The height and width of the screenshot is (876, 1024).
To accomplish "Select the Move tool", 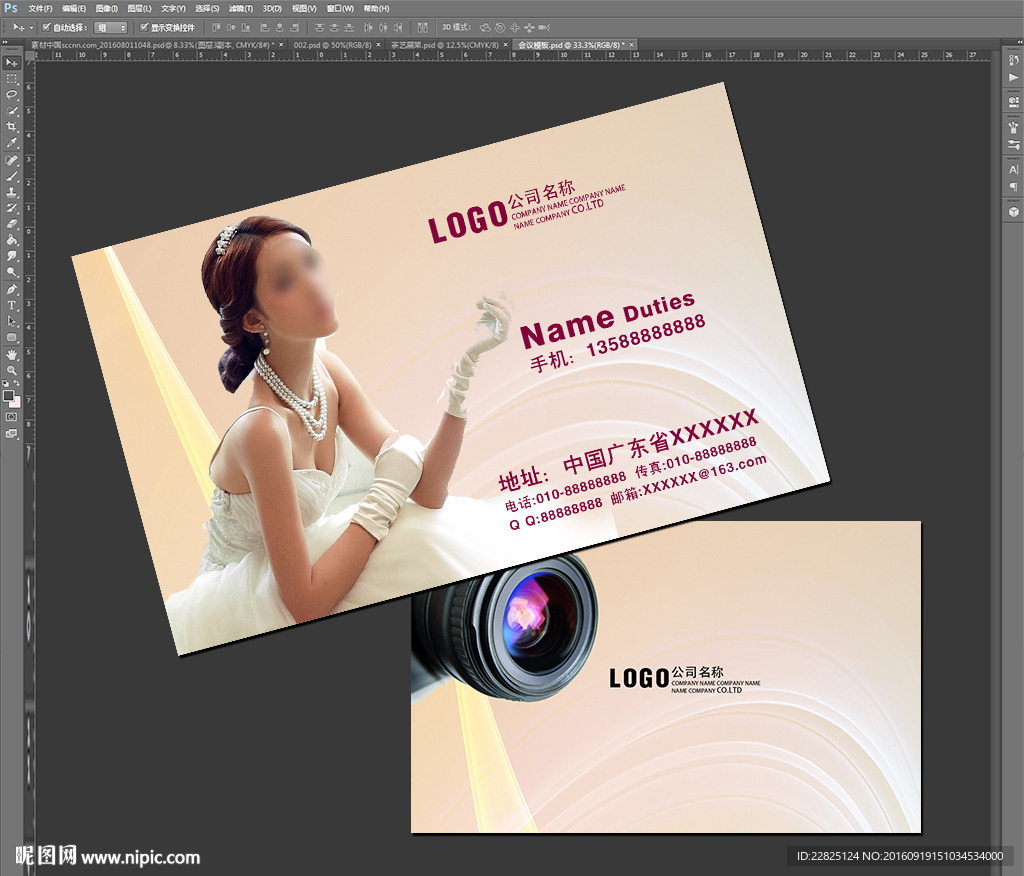I will (x=12, y=63).
